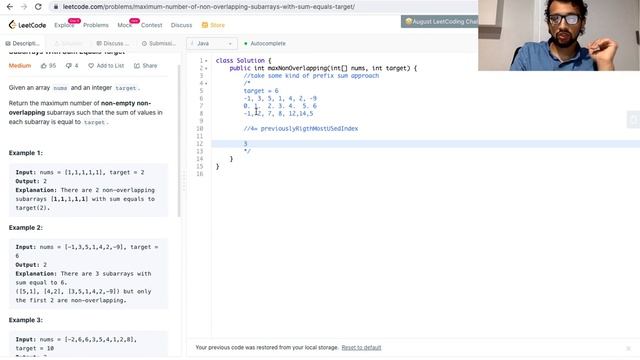
Task: Go back using the browser back arrow
Action: [10, 7]
